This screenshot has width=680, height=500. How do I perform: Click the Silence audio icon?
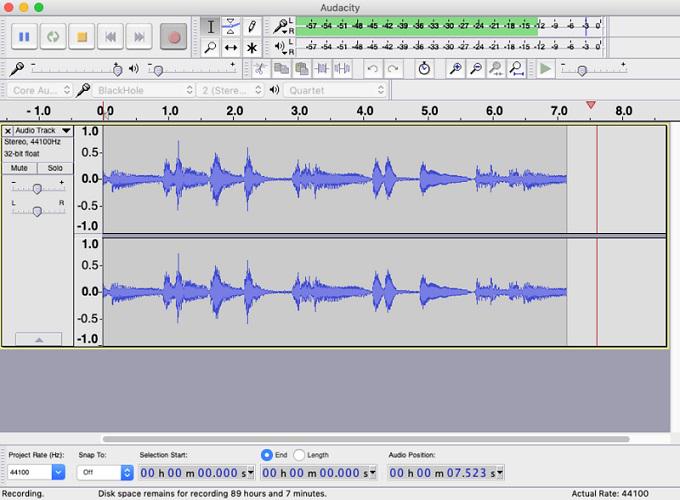click(343, 69)
